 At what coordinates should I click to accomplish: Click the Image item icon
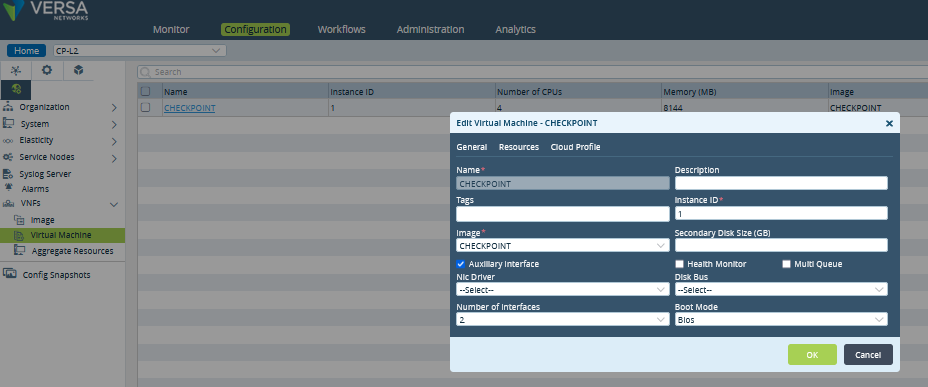point(19,220)
